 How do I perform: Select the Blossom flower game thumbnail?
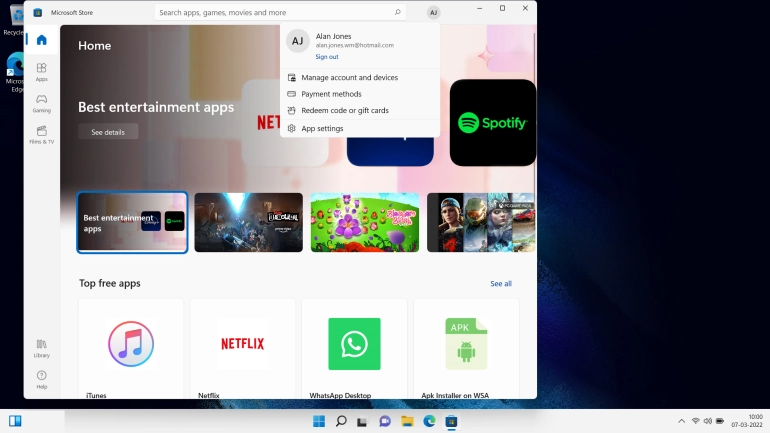(365, 222)
